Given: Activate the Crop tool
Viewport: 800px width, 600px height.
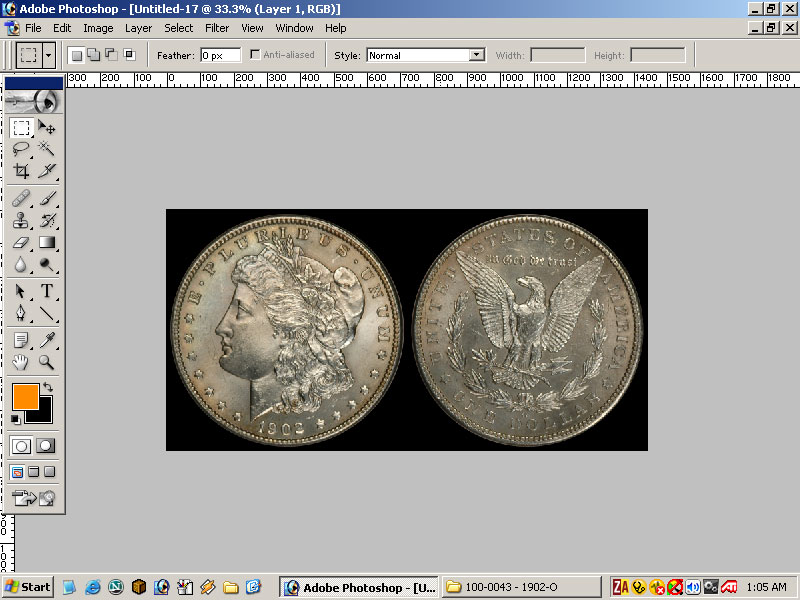Looking at the screenshot, I should [21, 171].
